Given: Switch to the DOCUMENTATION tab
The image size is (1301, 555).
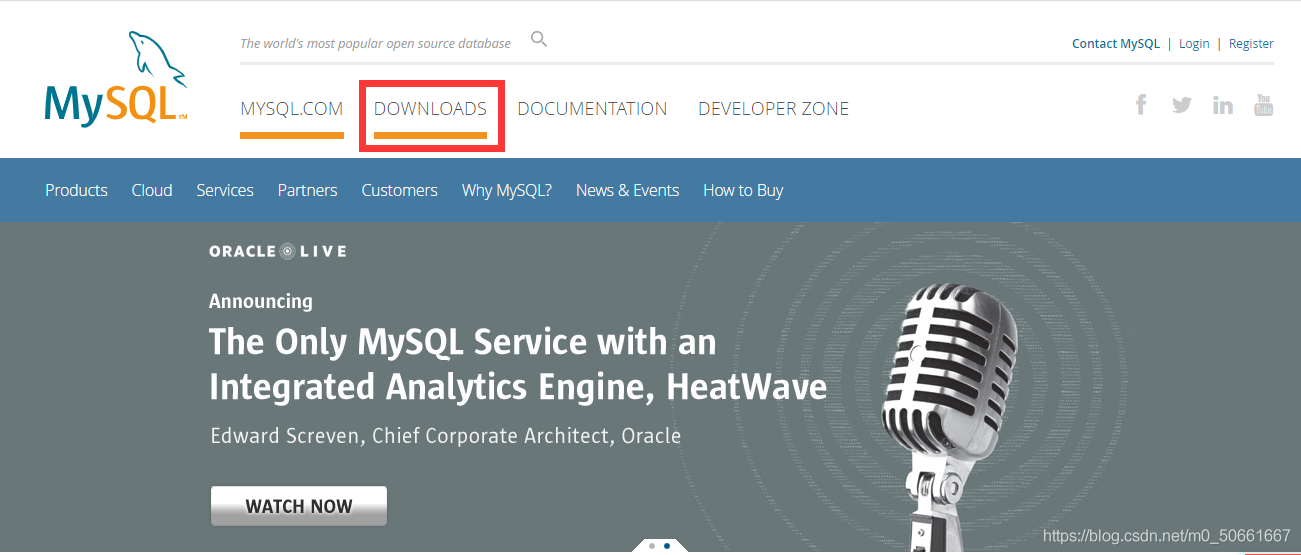Looking at the screenshot, I should click(592, 109).
